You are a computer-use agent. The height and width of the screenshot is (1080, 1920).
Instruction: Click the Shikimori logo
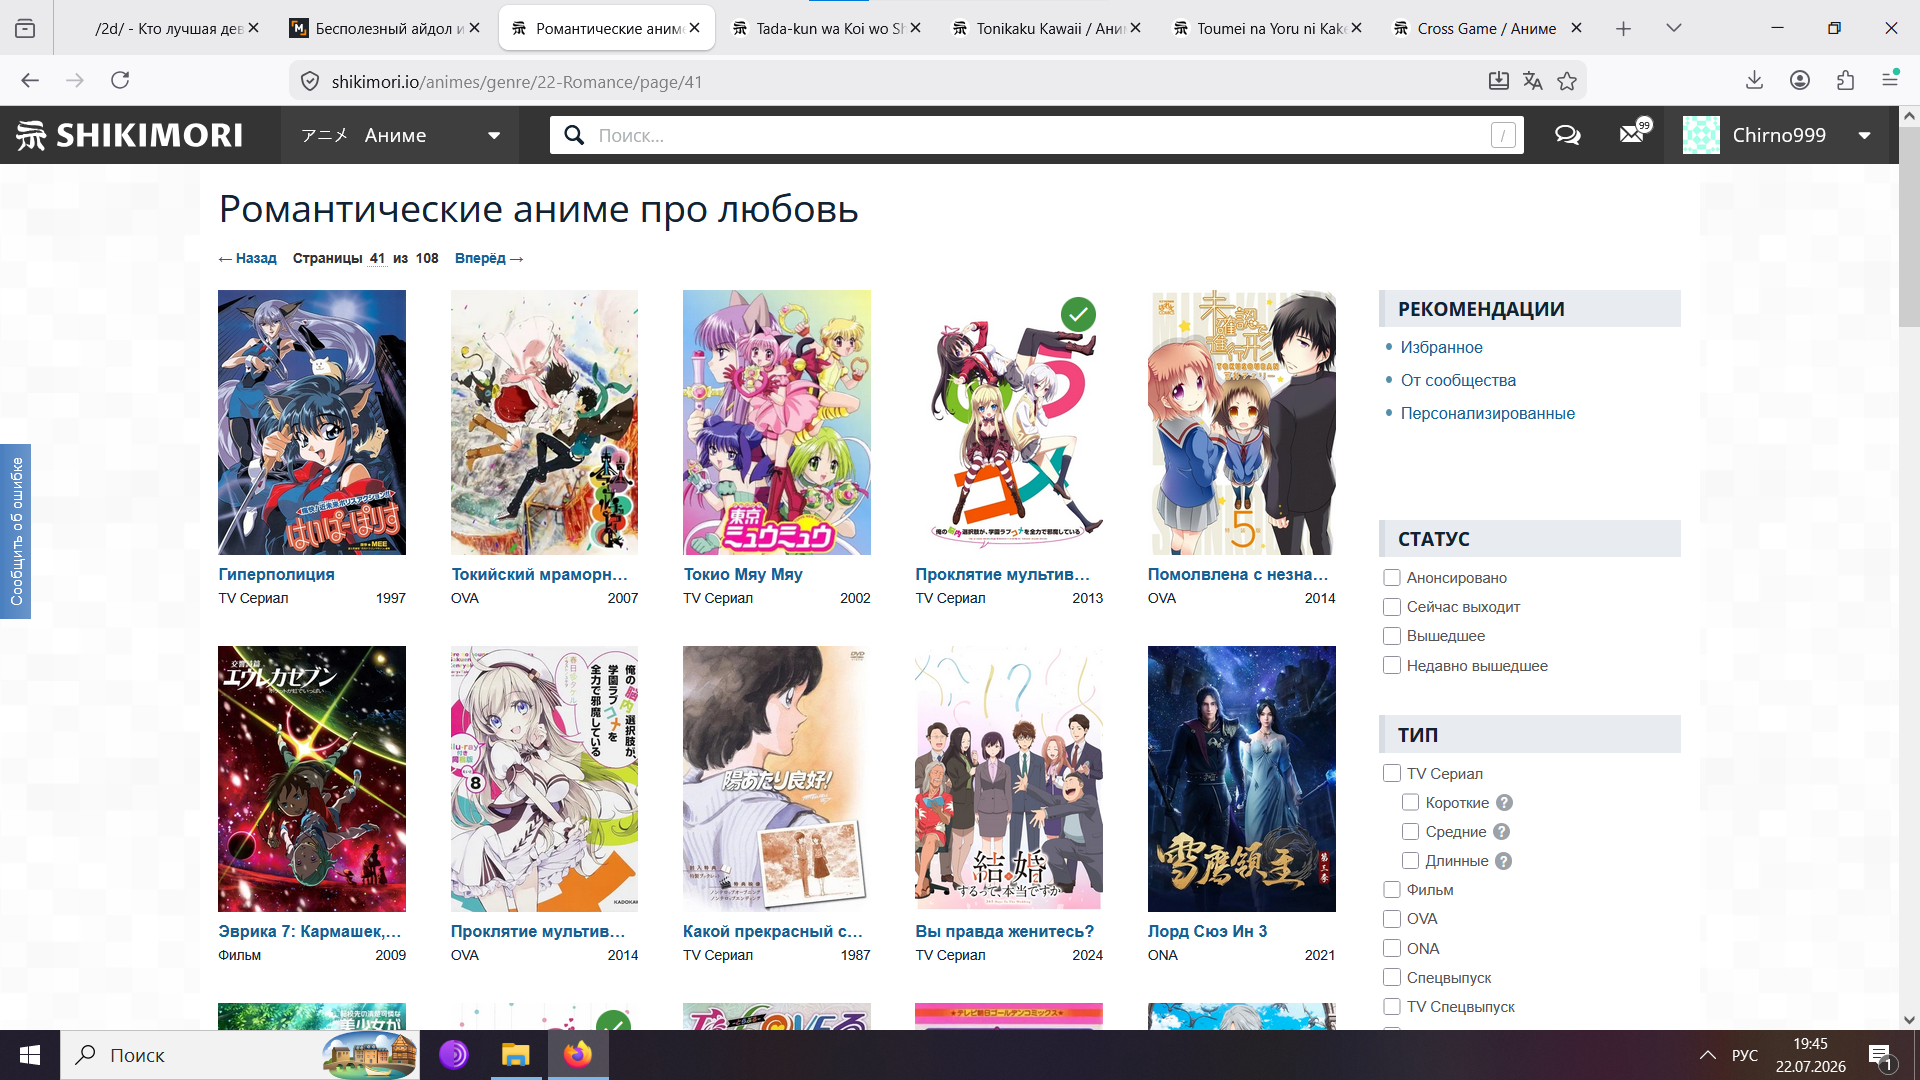pos(130,135)
